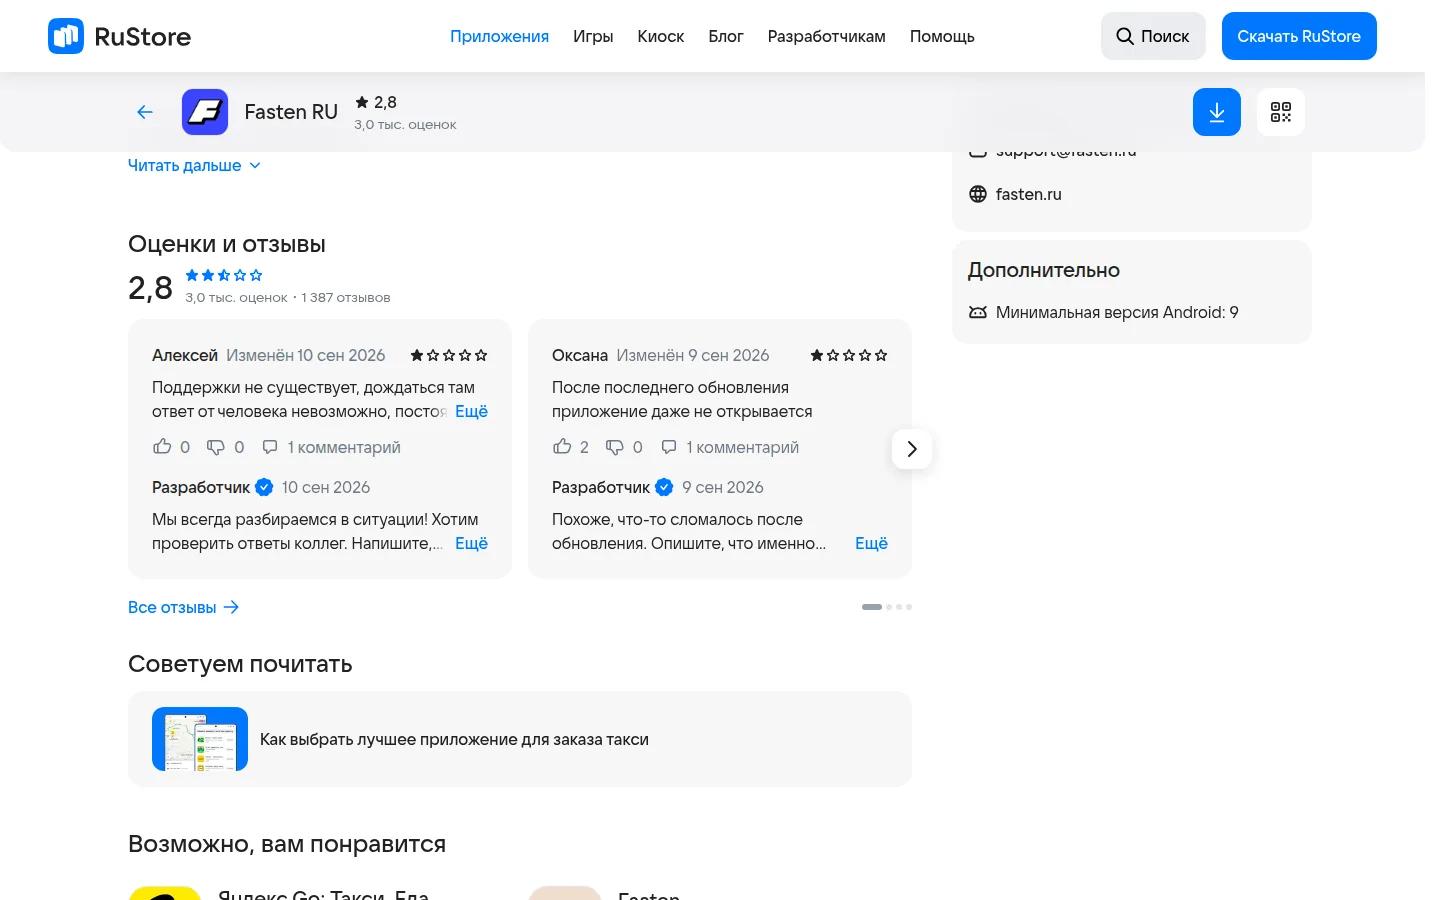Click the star rating icon in the sticky header

pos(362,102)
